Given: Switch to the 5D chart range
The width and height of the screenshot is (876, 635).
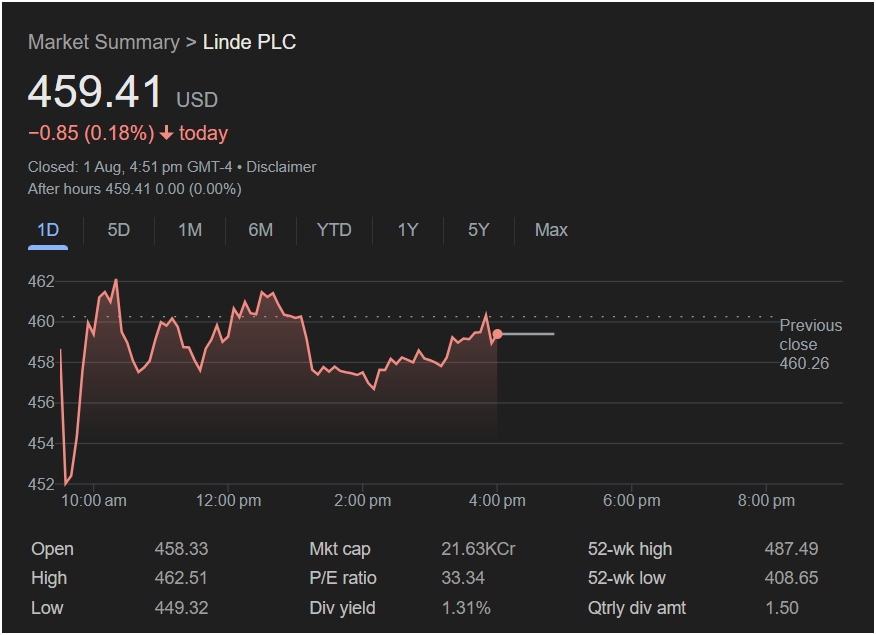Looking at the screenshot, I should 119,230.
